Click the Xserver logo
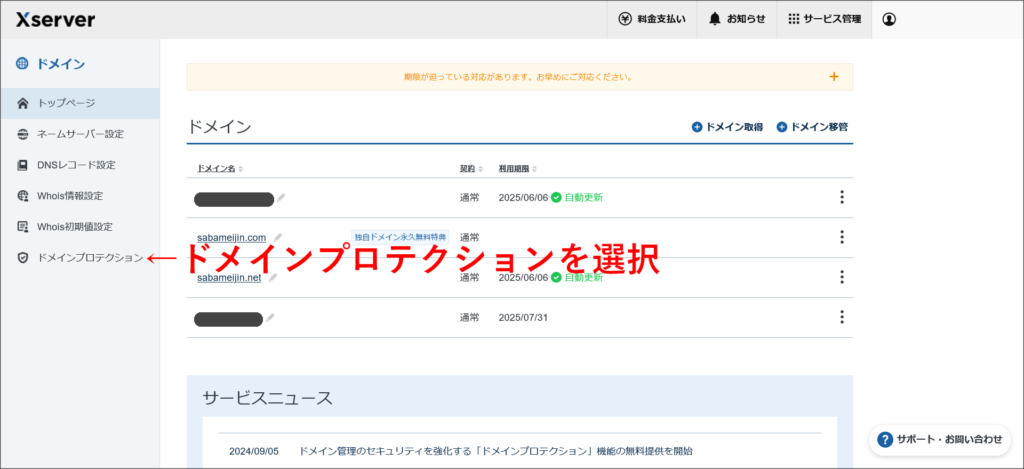The height and width of the screenshot is (469, 1024). (56, 20)
